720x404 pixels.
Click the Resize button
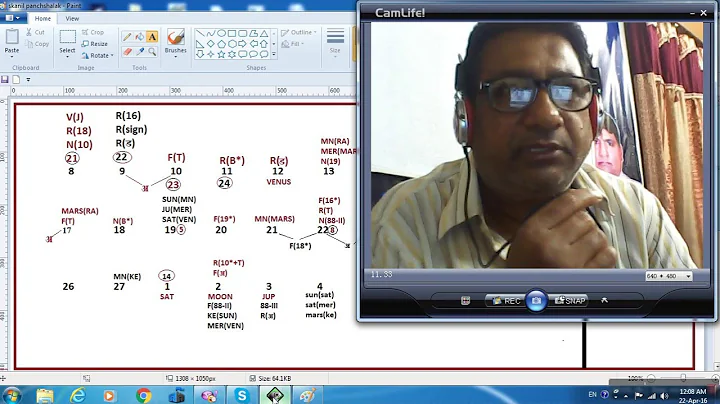coord(95,44)
